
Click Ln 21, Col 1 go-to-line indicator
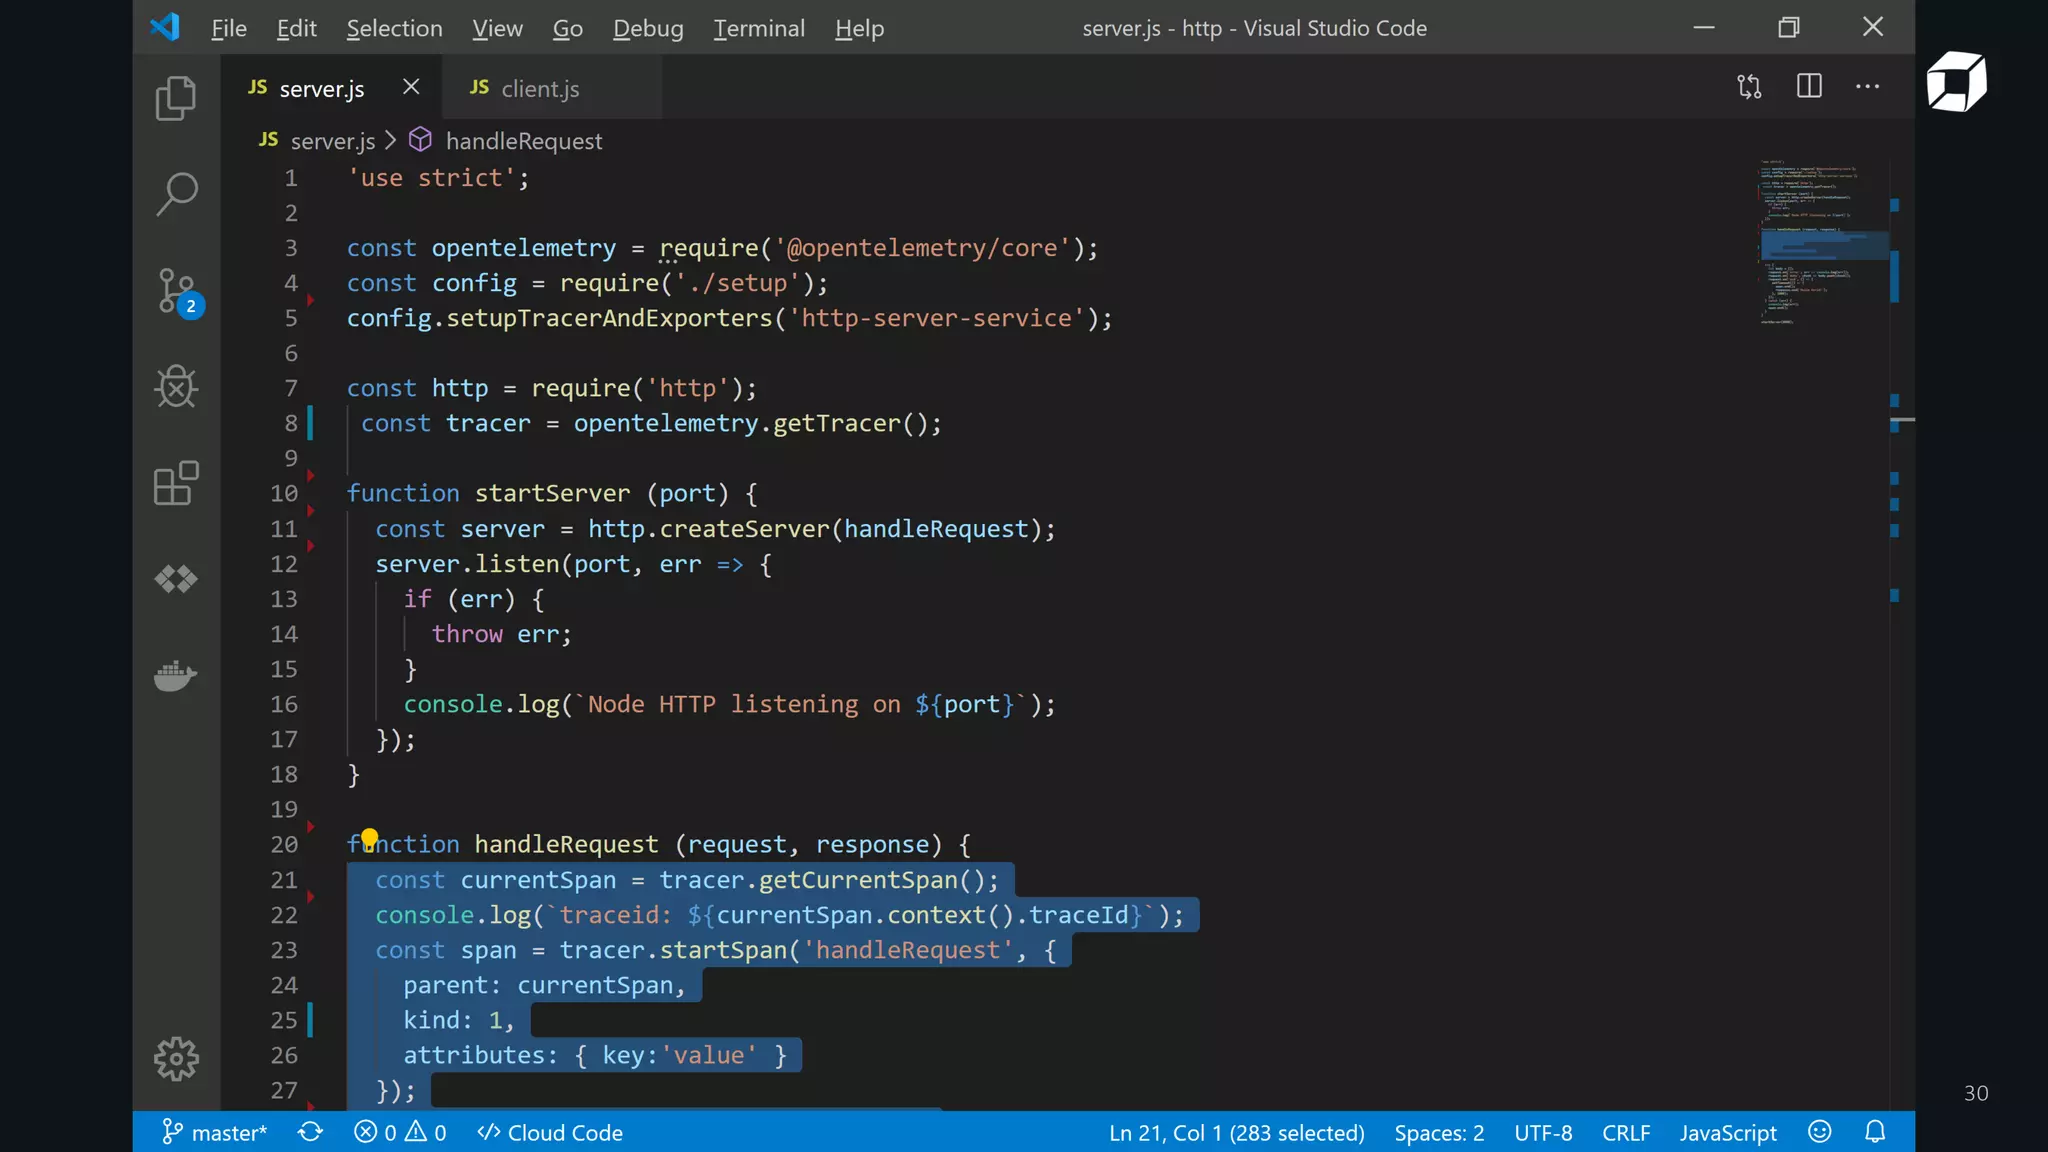tap(1236, 1132)
